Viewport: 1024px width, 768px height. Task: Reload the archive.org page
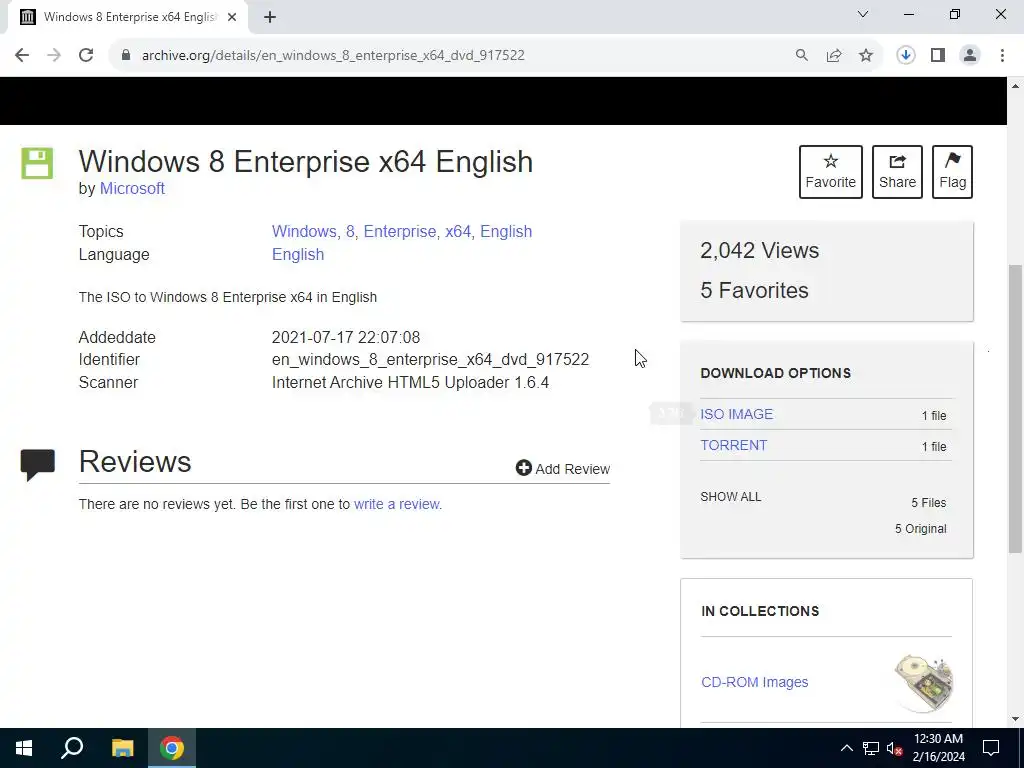tap(86, 56)
